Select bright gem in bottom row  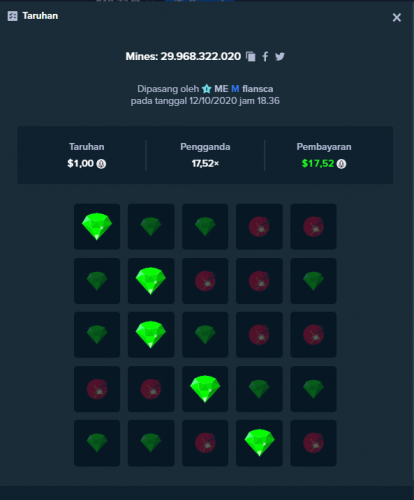[x=259, y=443]
